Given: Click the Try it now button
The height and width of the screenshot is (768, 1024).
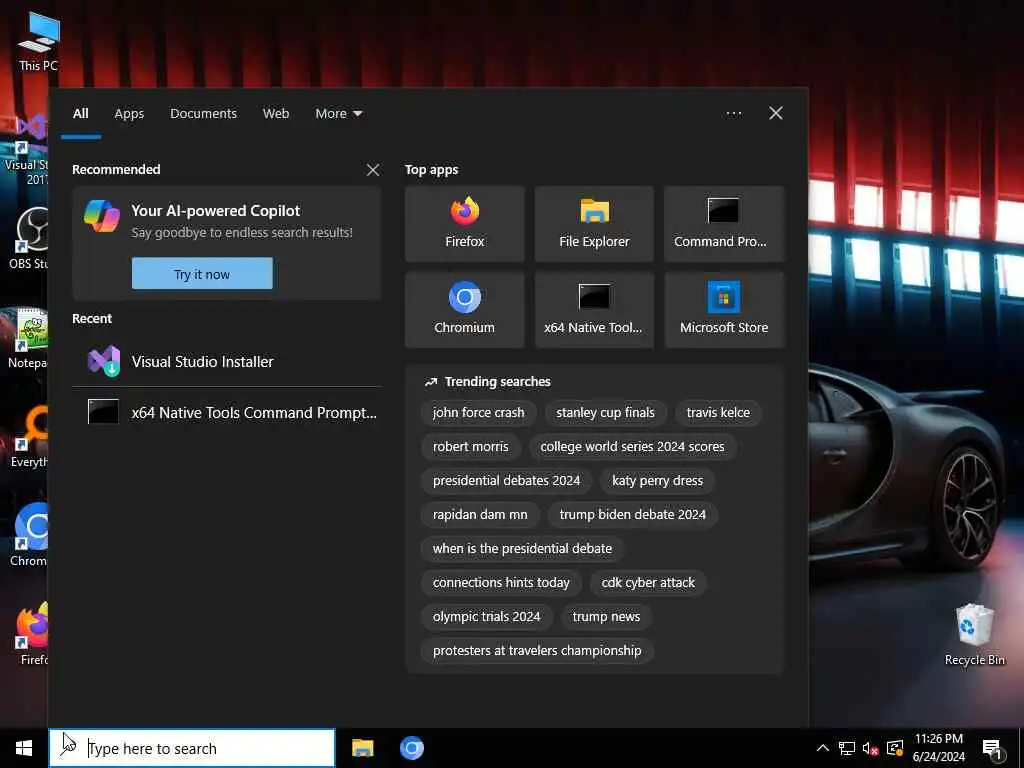Looking at the screenshot, I should 202,274.
